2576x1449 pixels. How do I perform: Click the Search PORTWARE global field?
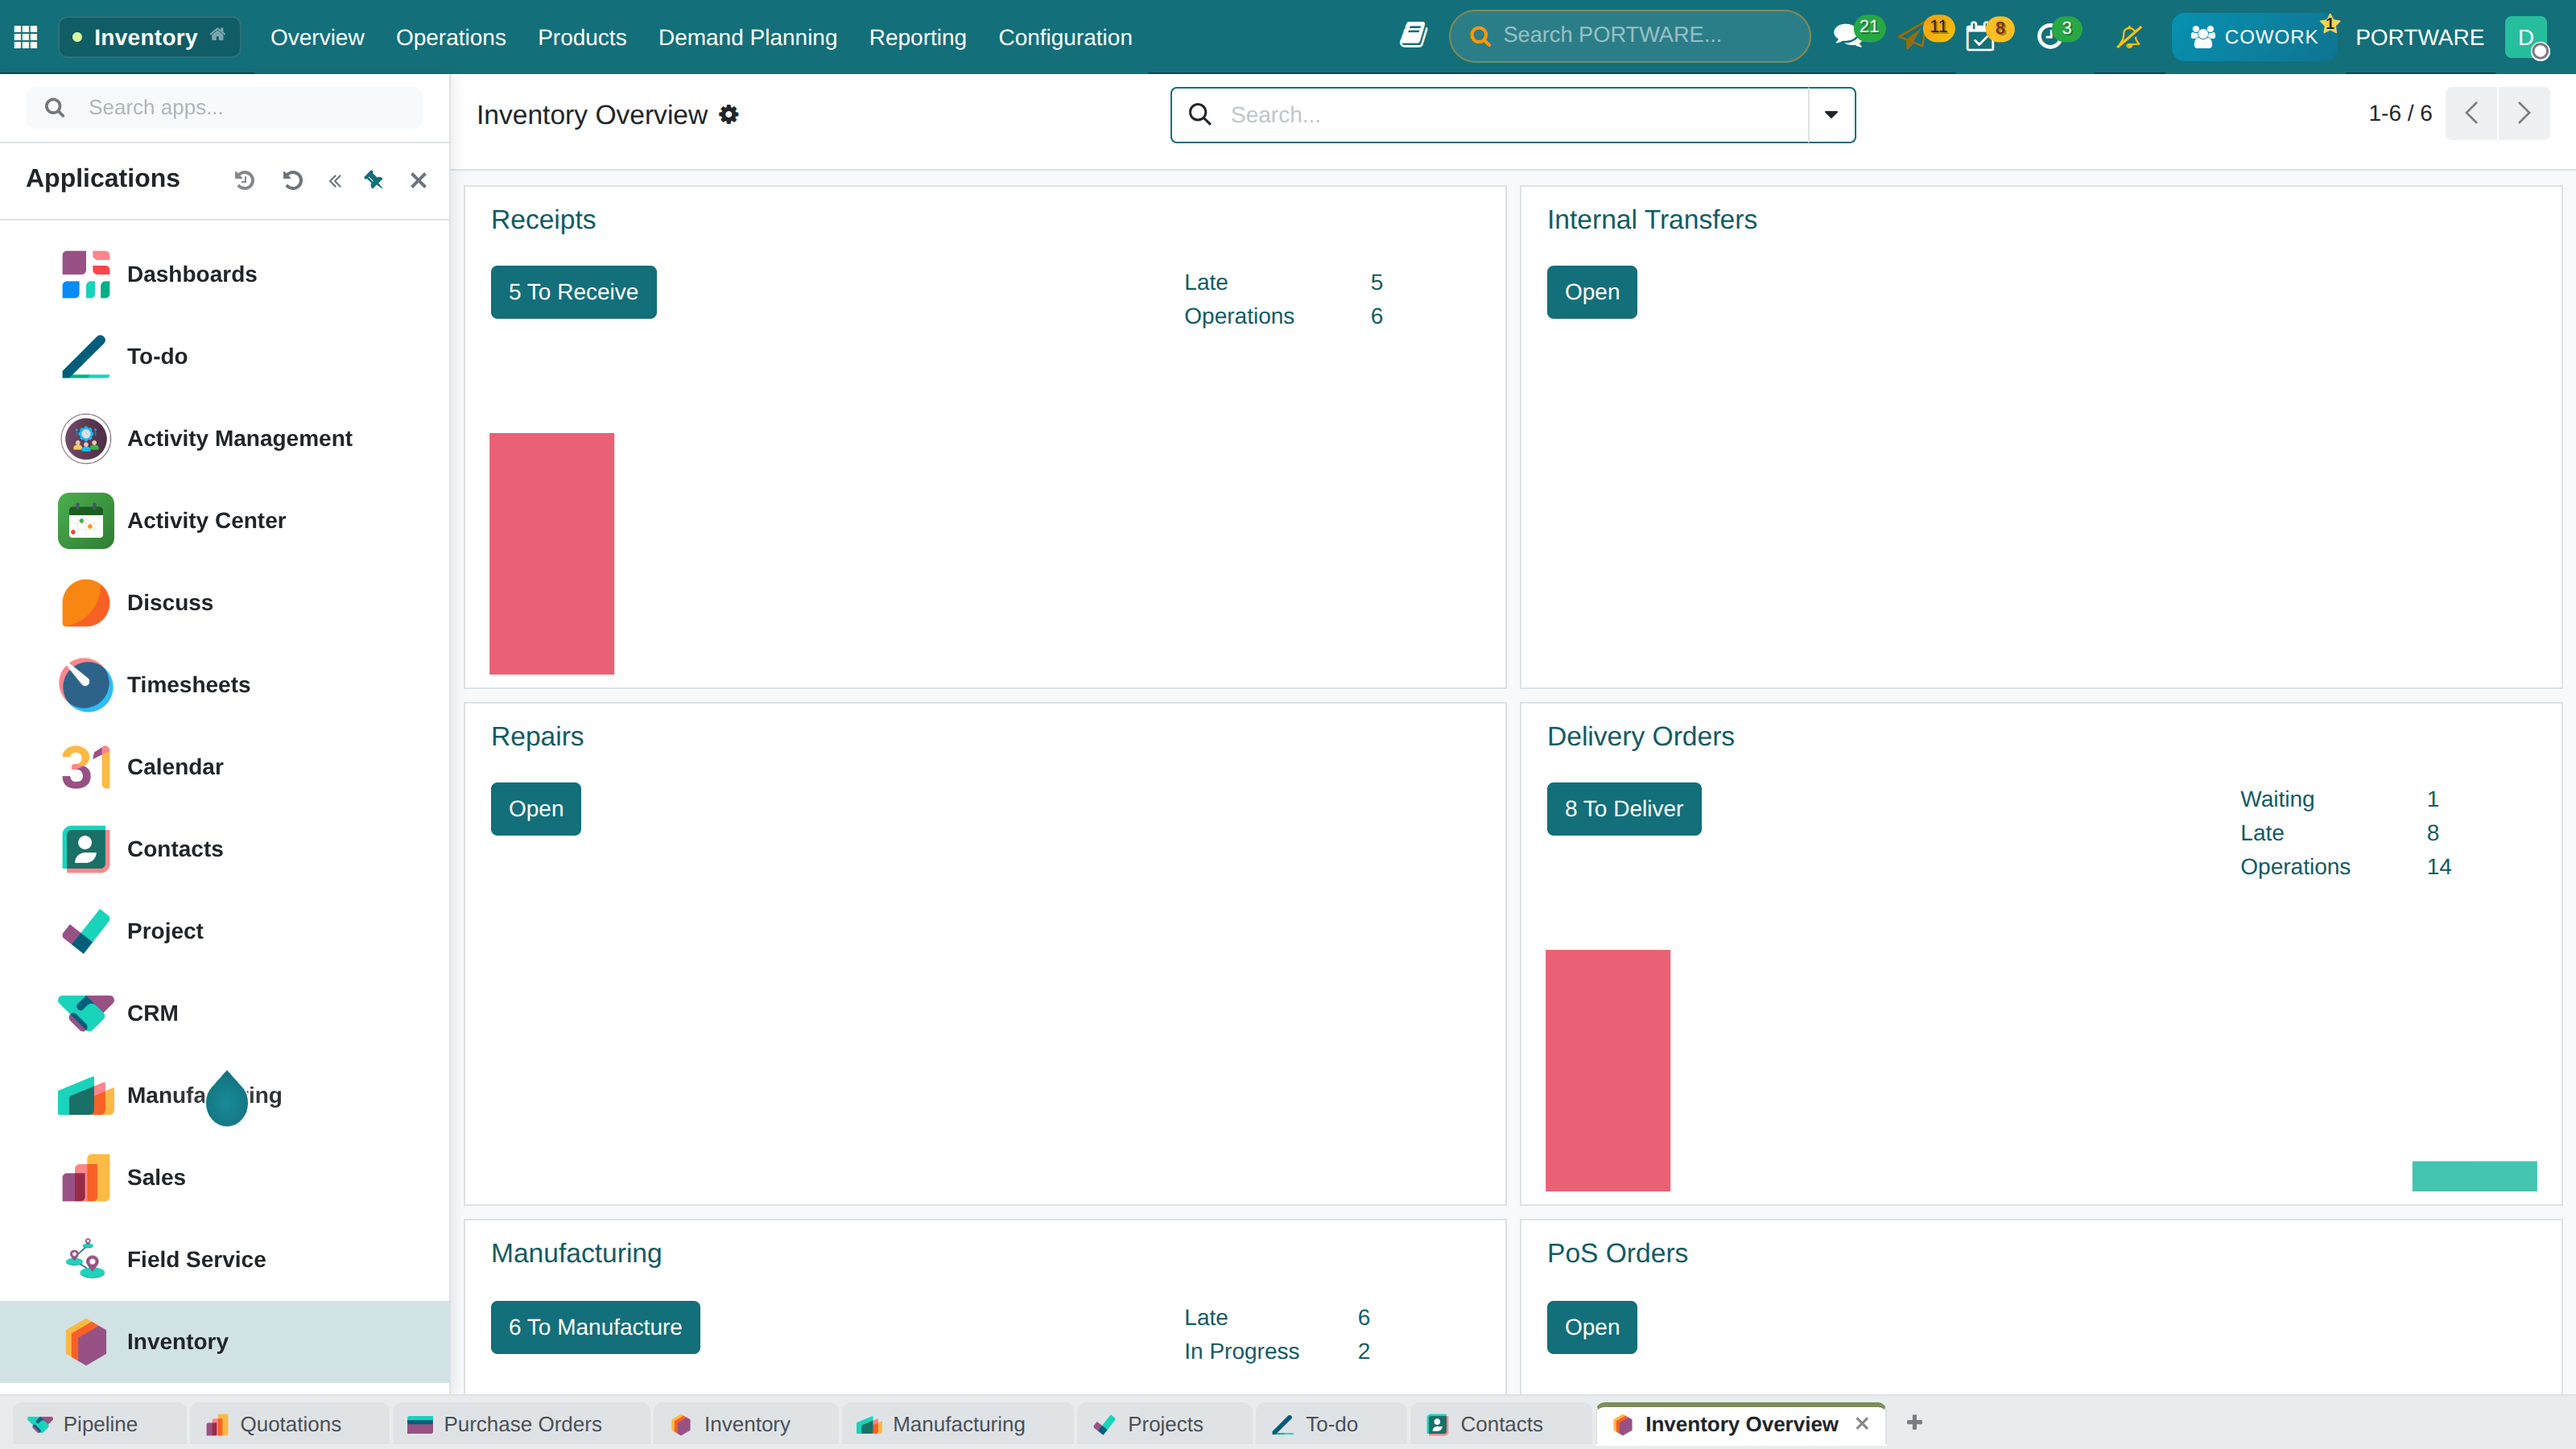1629,35
